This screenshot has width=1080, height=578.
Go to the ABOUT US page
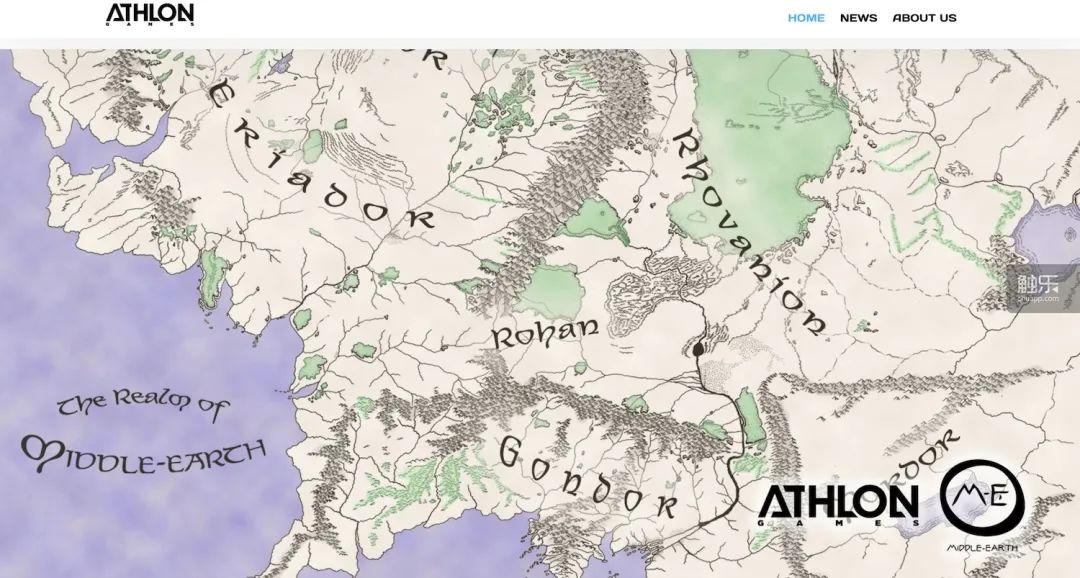[924, 18]
